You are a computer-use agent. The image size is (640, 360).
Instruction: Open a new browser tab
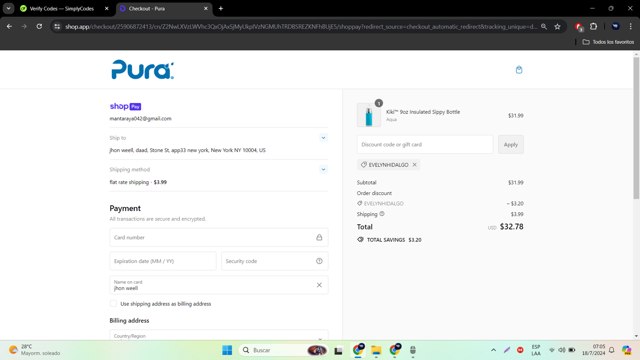221,9
